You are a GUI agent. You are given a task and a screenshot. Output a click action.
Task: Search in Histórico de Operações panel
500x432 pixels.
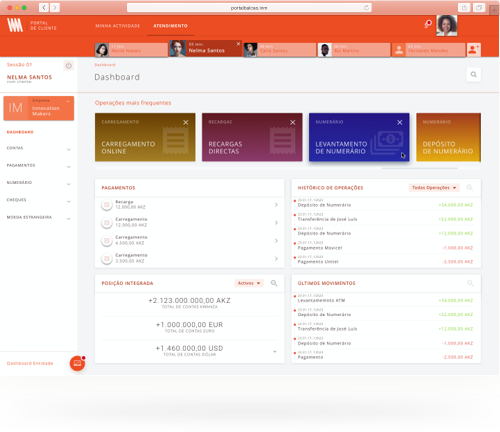tap(470, 188)
